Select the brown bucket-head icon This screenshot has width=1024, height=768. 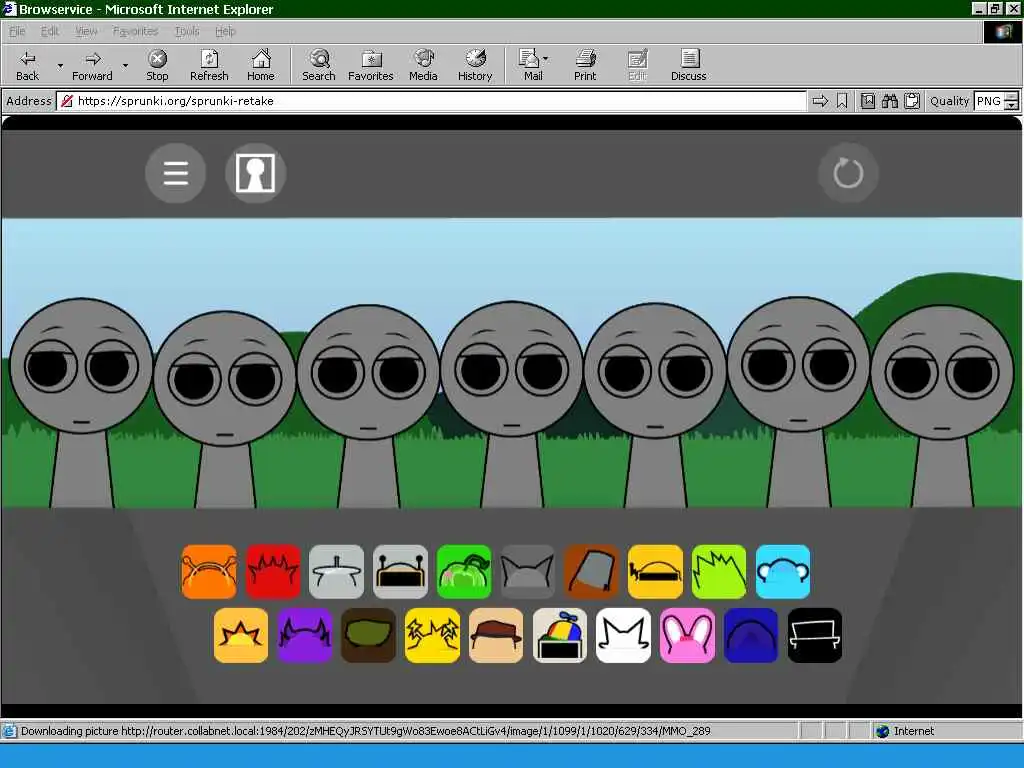point(592,571)
